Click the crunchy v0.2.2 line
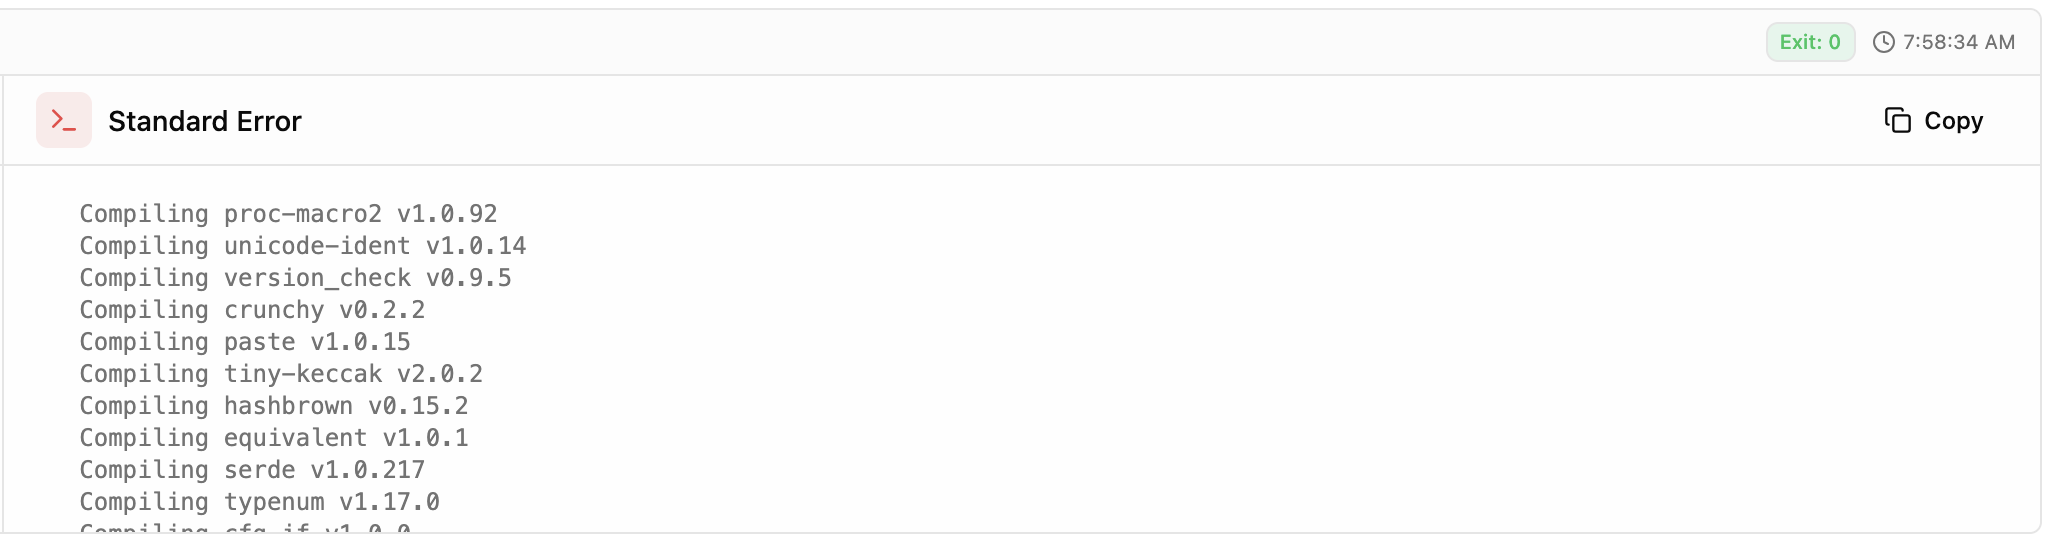The height and width of the screenshot is (544, 2046). coord(252,310)
